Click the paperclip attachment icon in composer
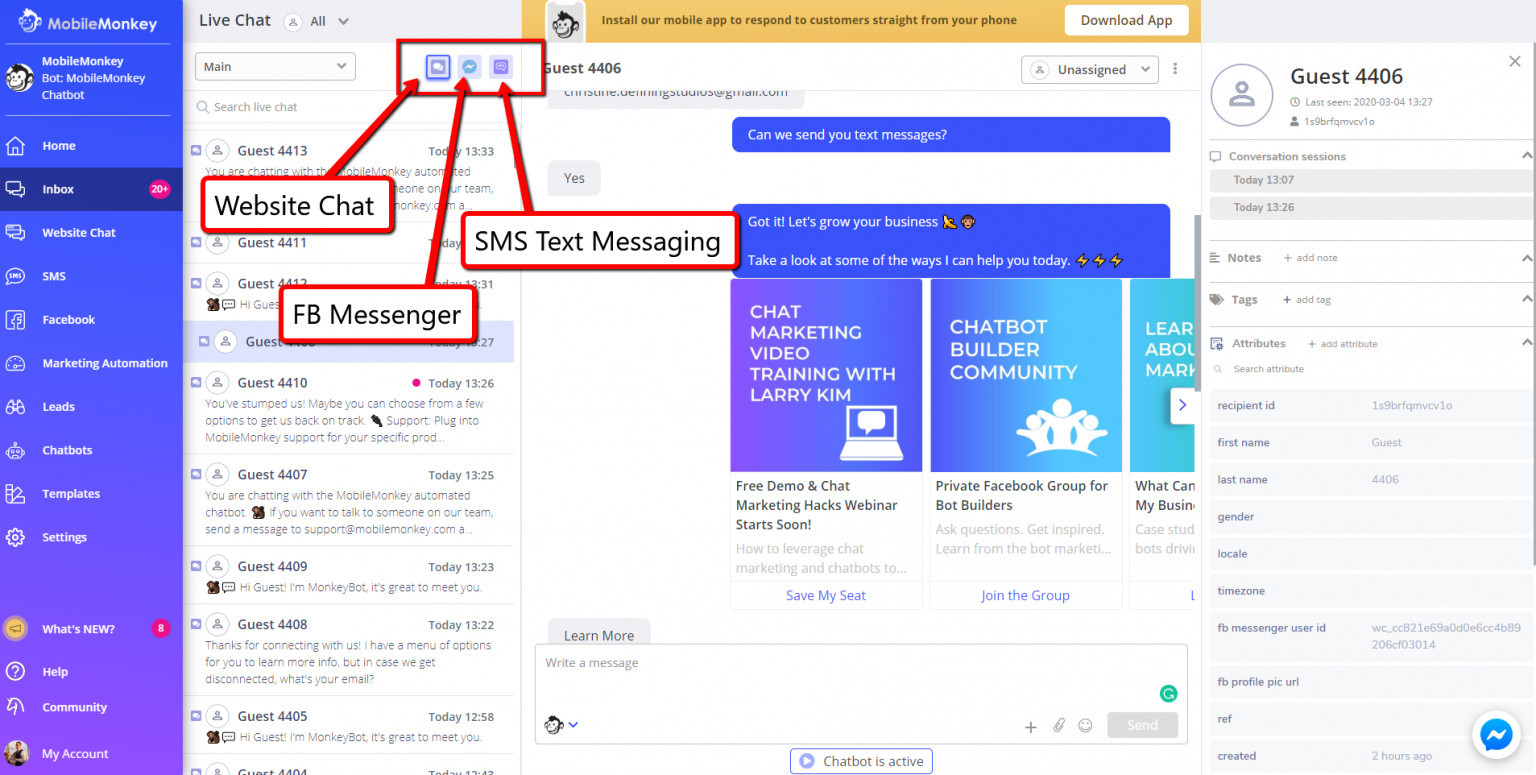Viewport: 1536px width, 775px height. [1059, 726]
